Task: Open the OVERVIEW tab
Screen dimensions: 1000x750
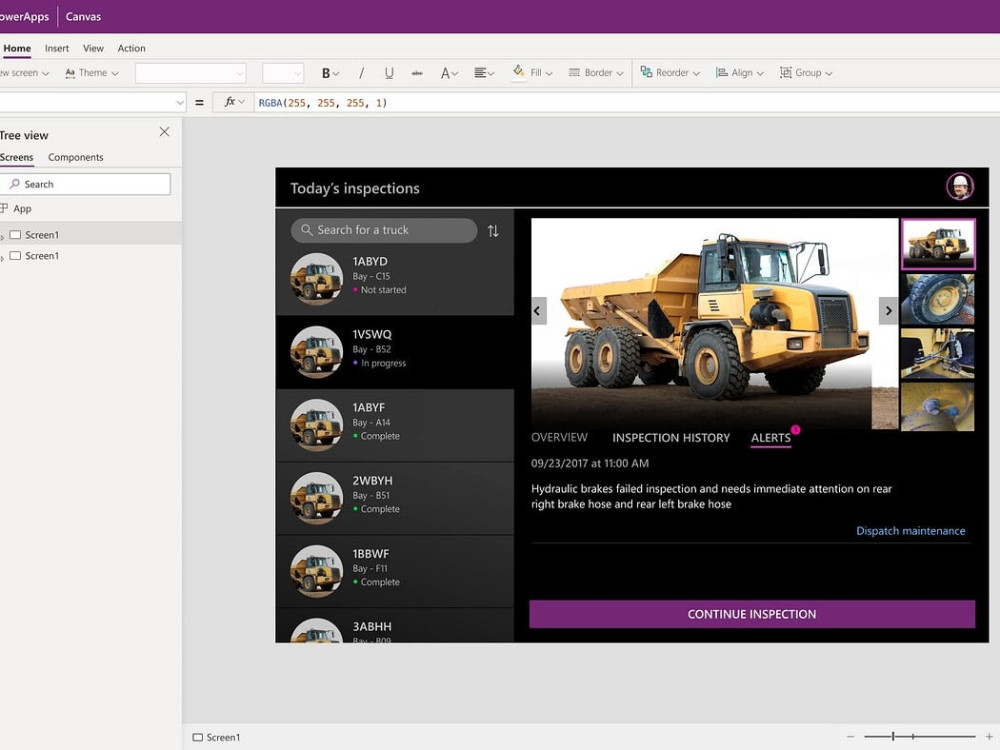Action: [x=559, y=438]
